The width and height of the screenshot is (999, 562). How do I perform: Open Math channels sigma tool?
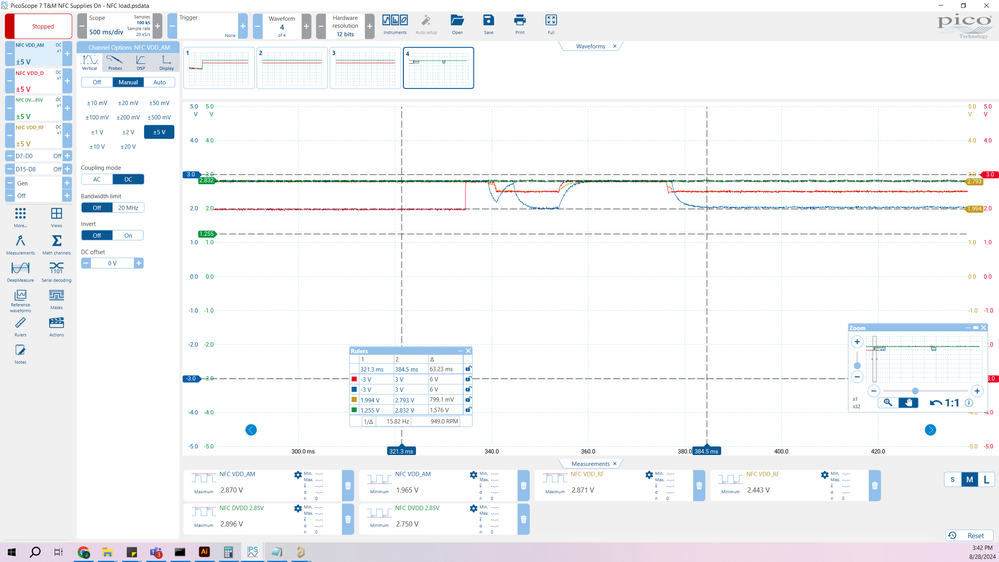[56, 241]
